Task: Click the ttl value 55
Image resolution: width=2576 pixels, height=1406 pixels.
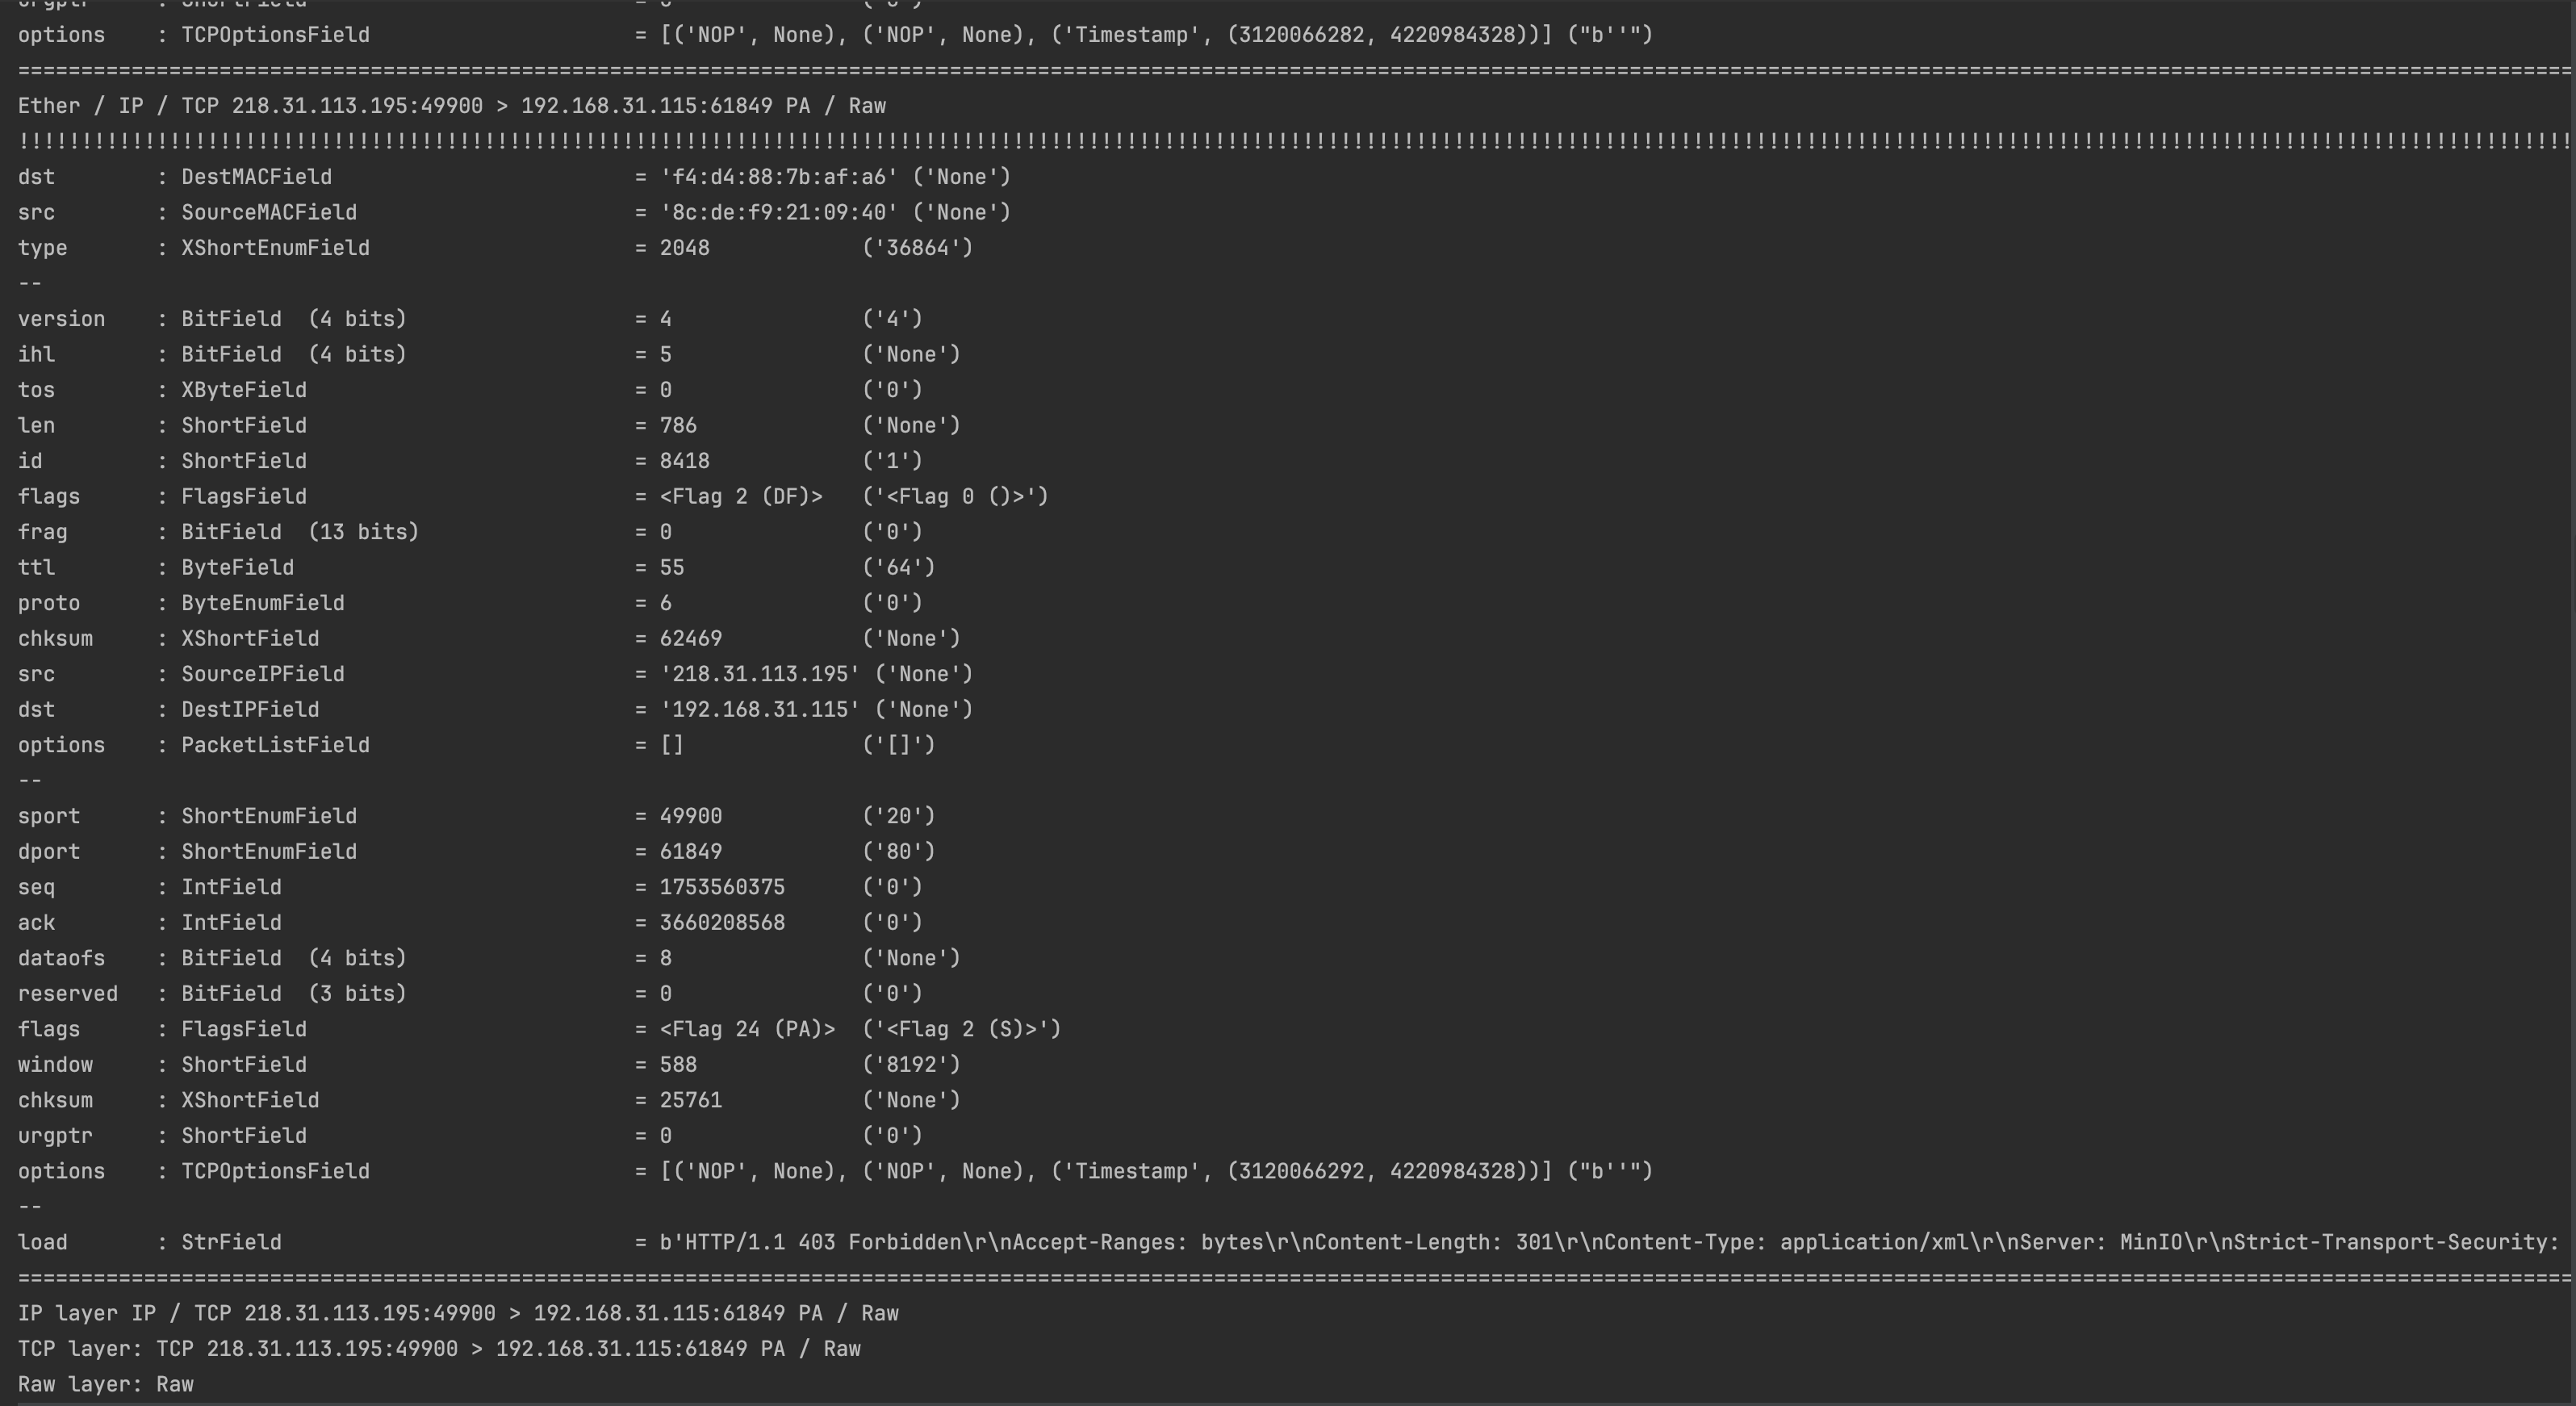Action: click(x=672, y=568)
